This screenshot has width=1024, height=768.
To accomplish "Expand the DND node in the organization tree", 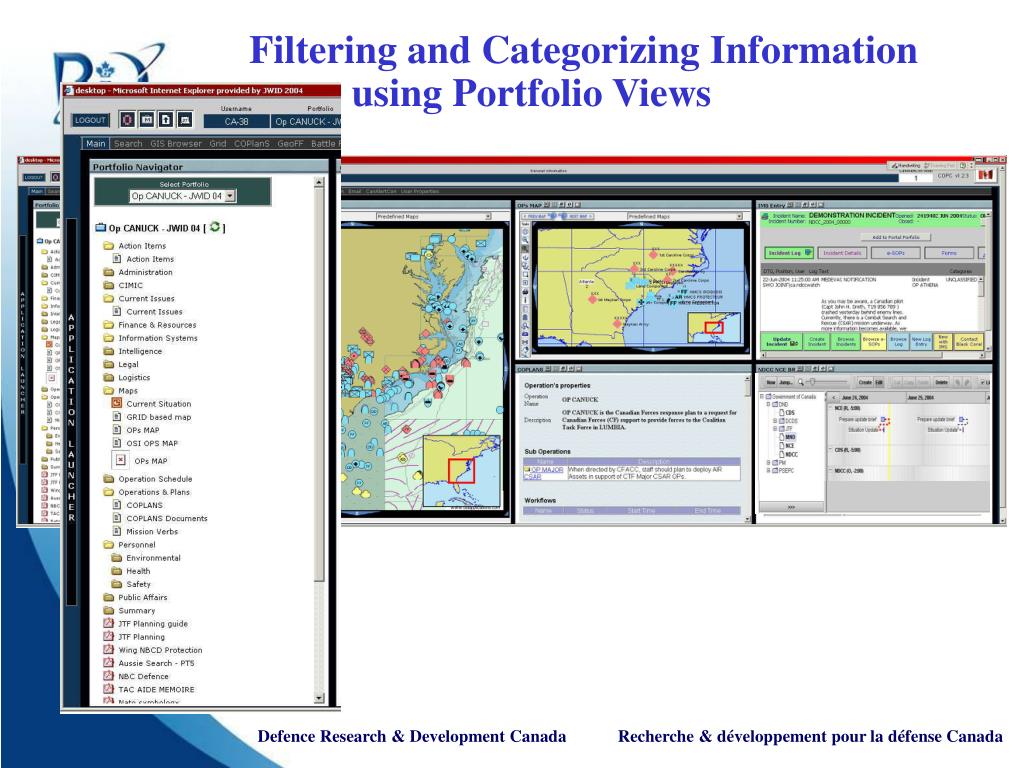I will [768, 405].
